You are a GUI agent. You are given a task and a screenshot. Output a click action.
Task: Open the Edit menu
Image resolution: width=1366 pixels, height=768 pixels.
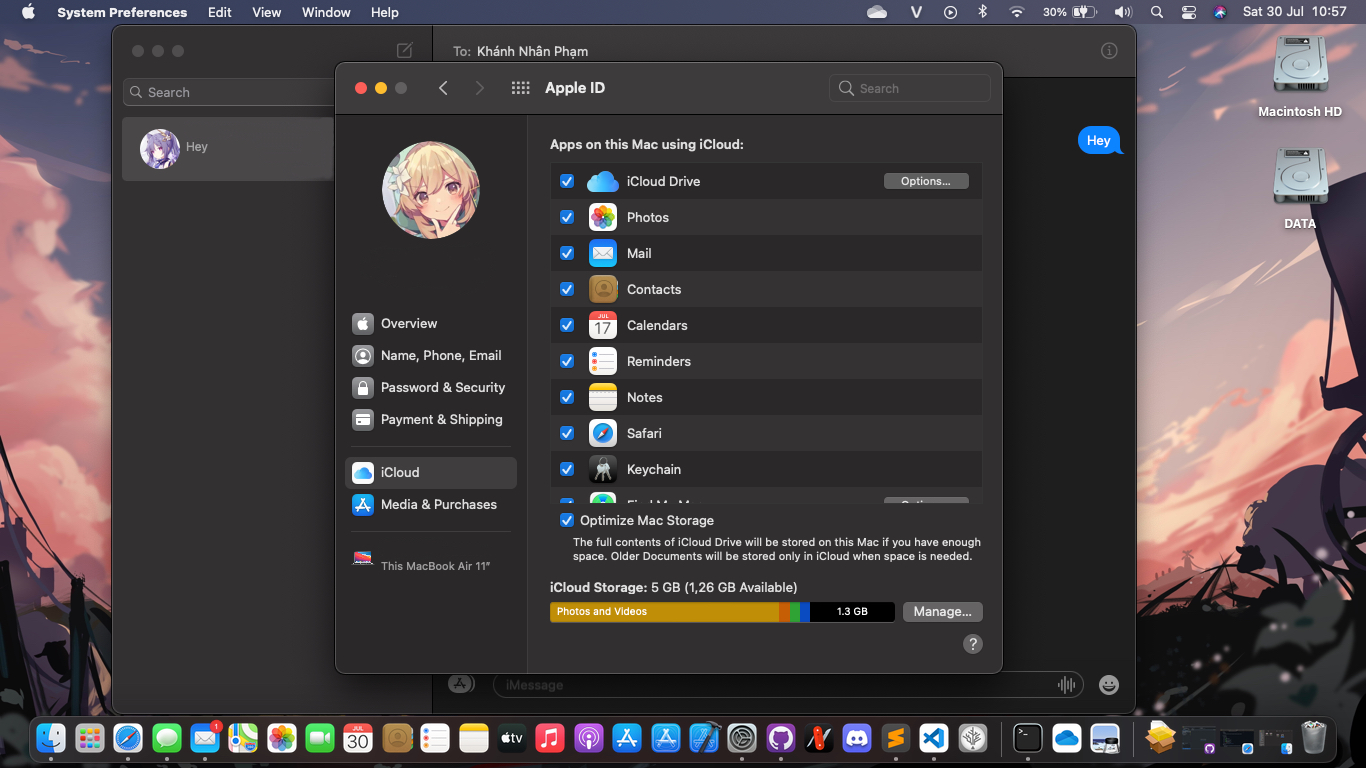pos(220,12)
